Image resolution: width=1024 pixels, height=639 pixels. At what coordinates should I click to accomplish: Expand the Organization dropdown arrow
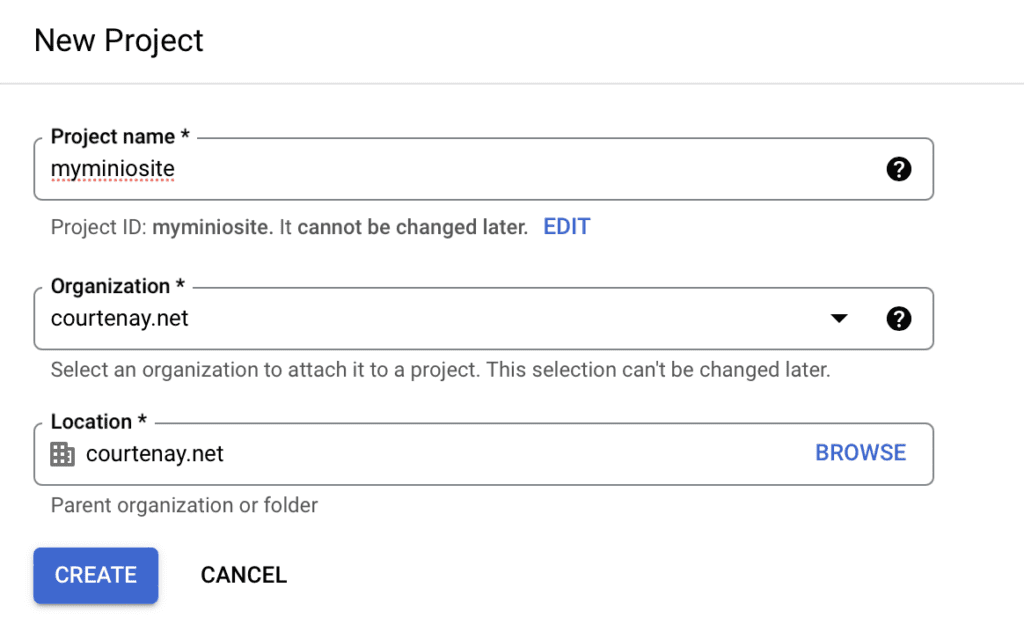(839, 319)
